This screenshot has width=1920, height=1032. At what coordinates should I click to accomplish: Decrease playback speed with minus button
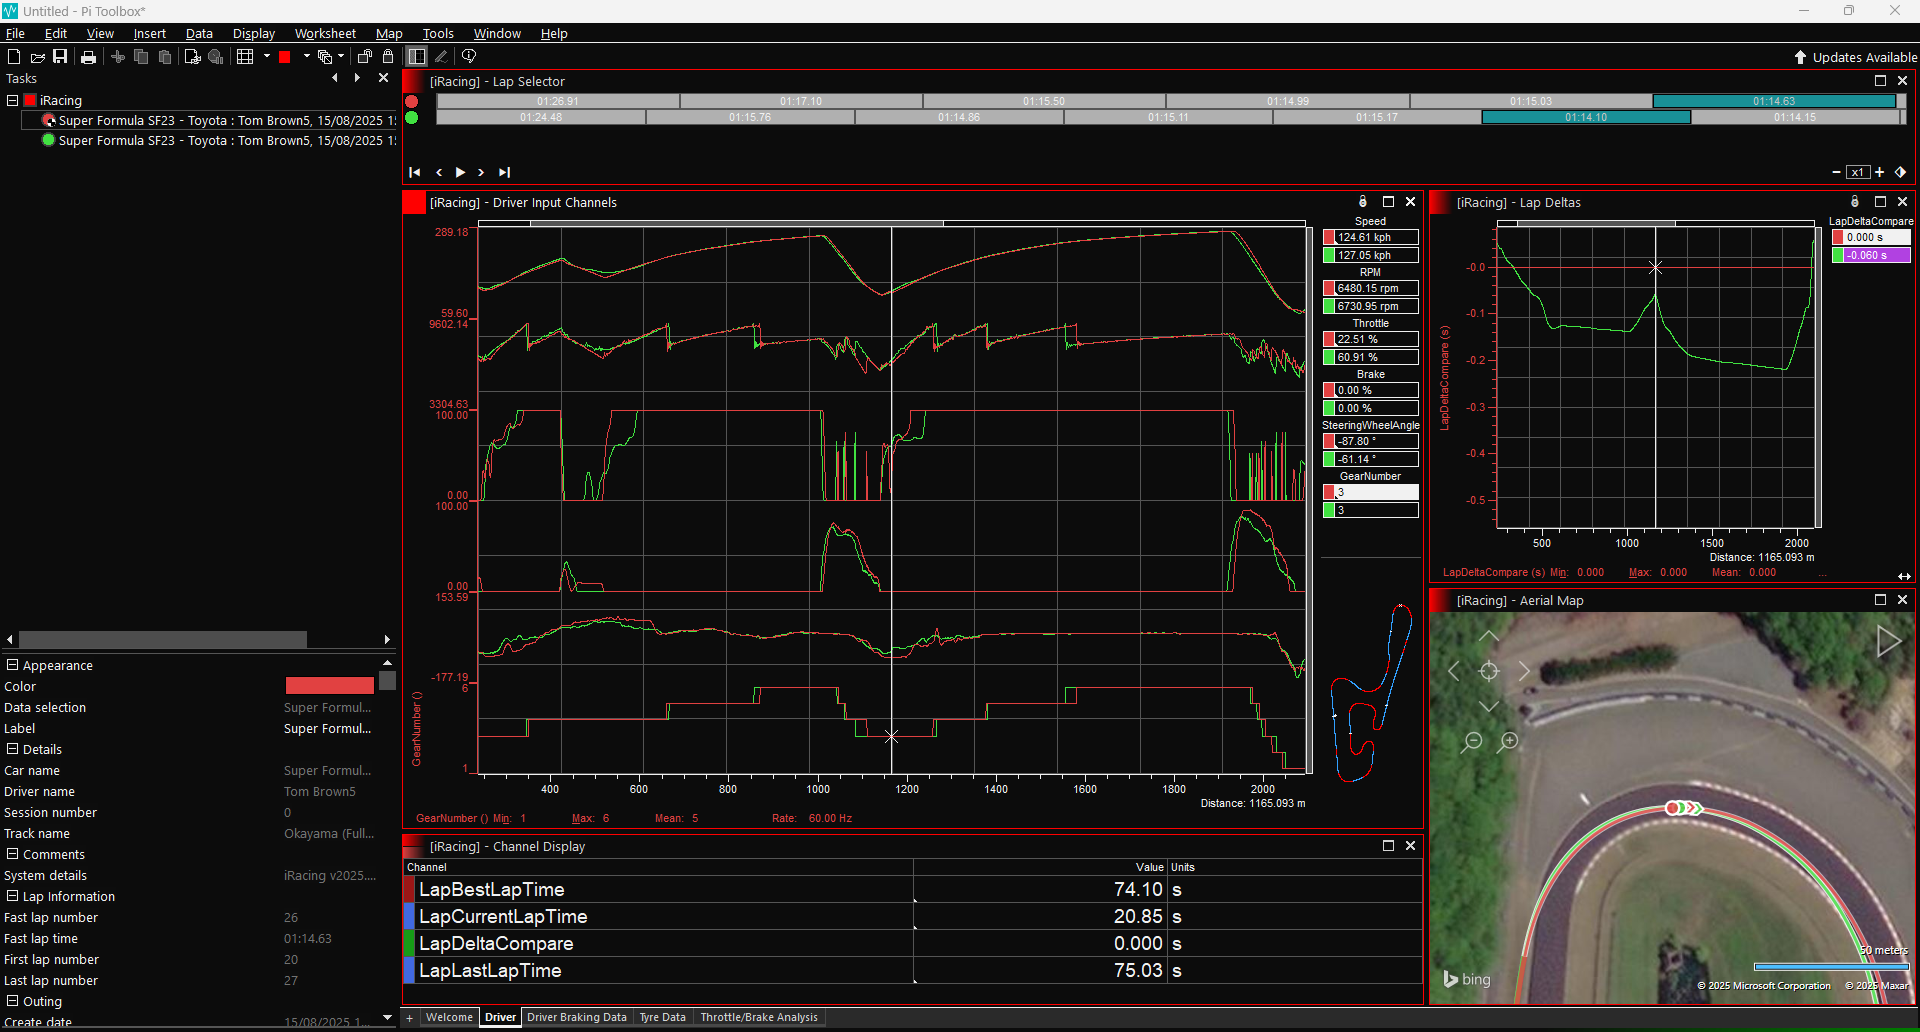point(1836,172)
